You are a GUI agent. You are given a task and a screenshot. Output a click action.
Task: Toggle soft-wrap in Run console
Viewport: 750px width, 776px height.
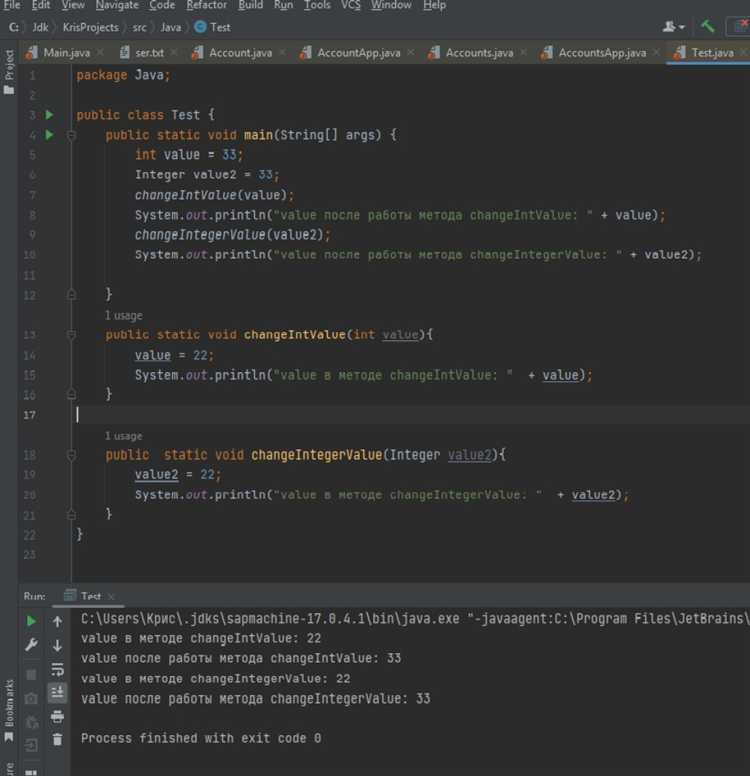tap(57, 669)
